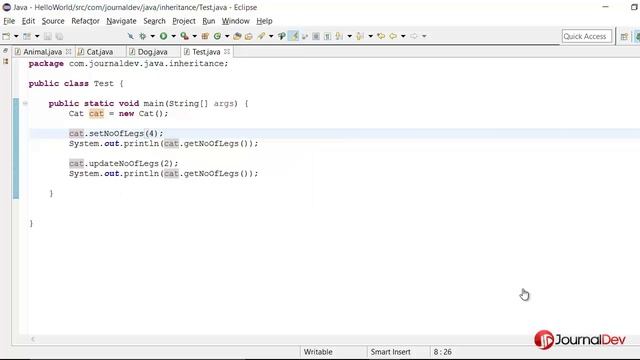Viewport: 640px width, 360px height.
Task: Open the New wizard dropdown arrow
Action: point(16,36)
